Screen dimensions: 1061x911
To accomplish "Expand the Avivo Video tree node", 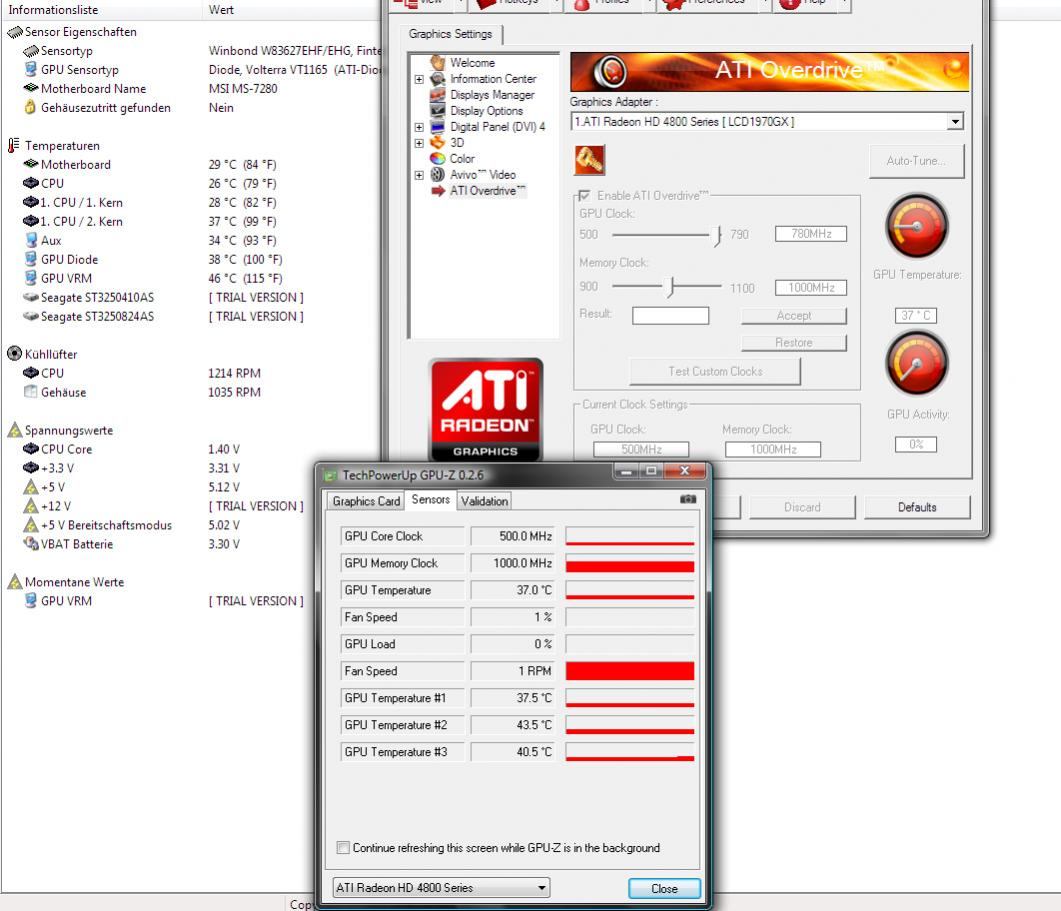I will click(x=419, y=175).
